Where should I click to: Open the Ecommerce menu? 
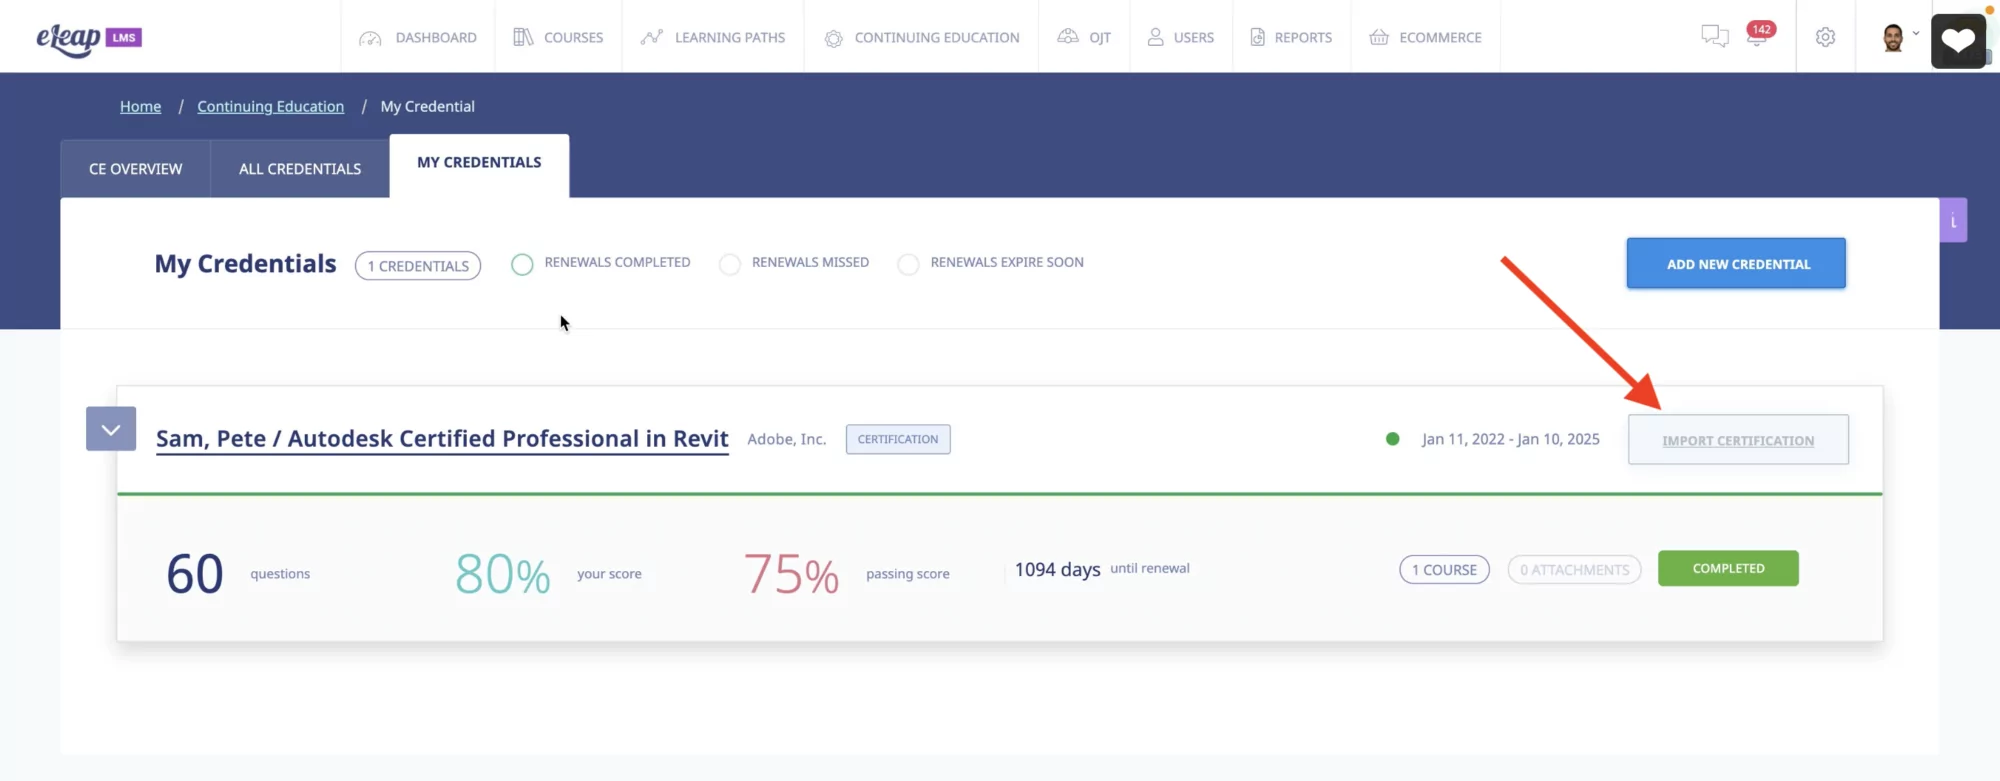(1425, 37)
